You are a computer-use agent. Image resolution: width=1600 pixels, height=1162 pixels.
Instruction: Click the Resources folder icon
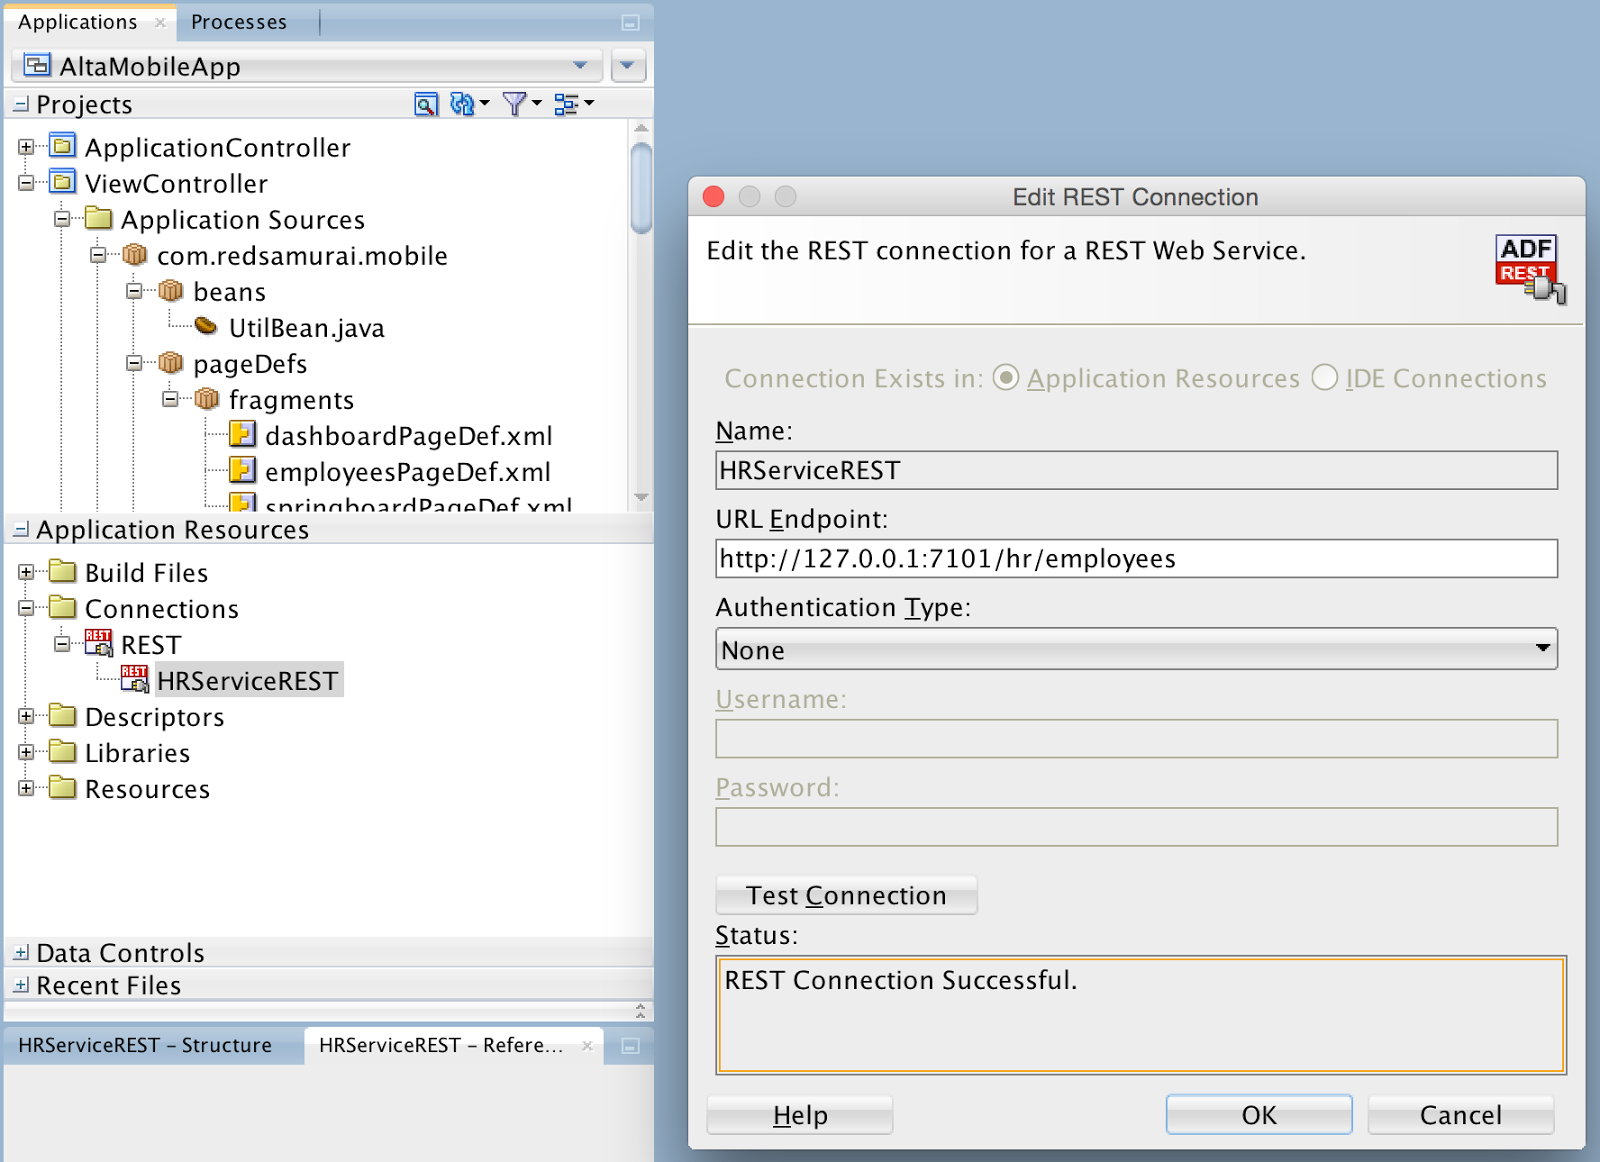(63, 787)
